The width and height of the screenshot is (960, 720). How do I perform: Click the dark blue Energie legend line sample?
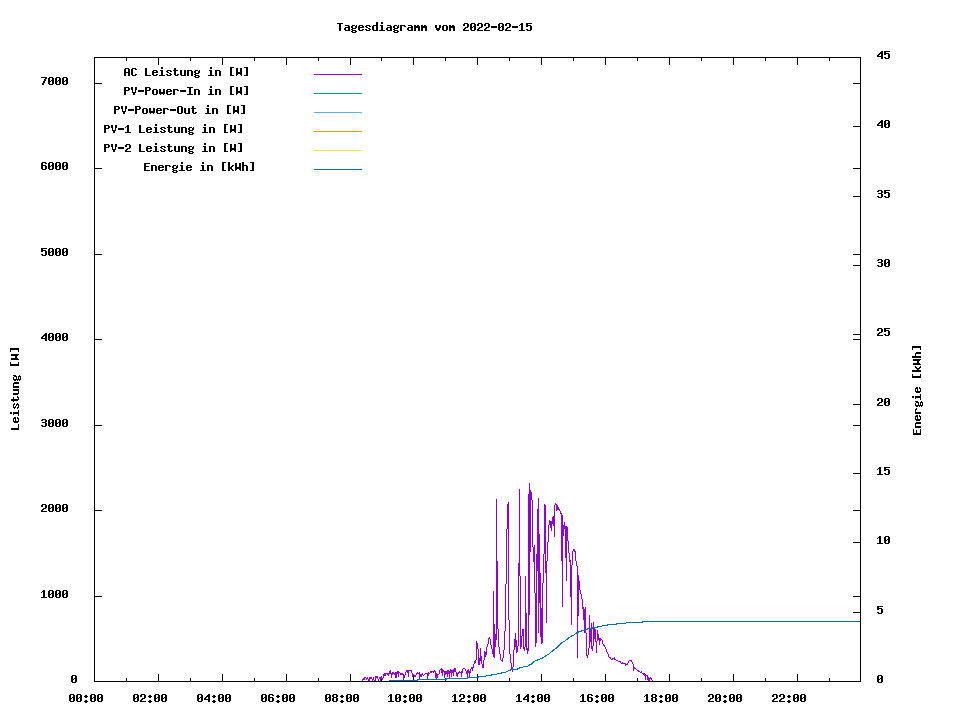pos(337,169)
